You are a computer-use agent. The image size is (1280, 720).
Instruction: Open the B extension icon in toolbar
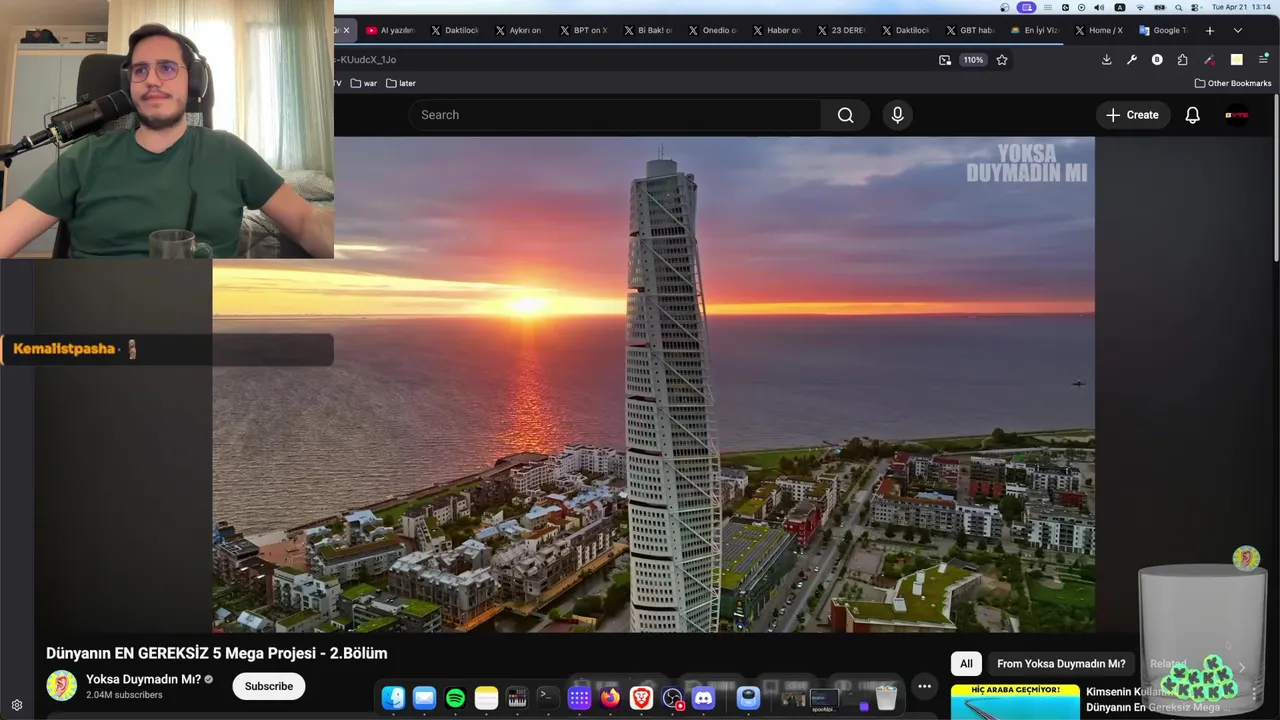pos(1157,60)
